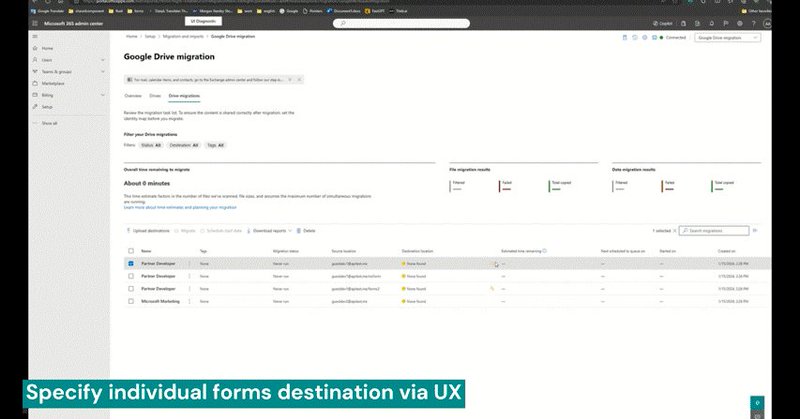Uncheck the first Partner Developer row checkbox

[x=131, y=263]
